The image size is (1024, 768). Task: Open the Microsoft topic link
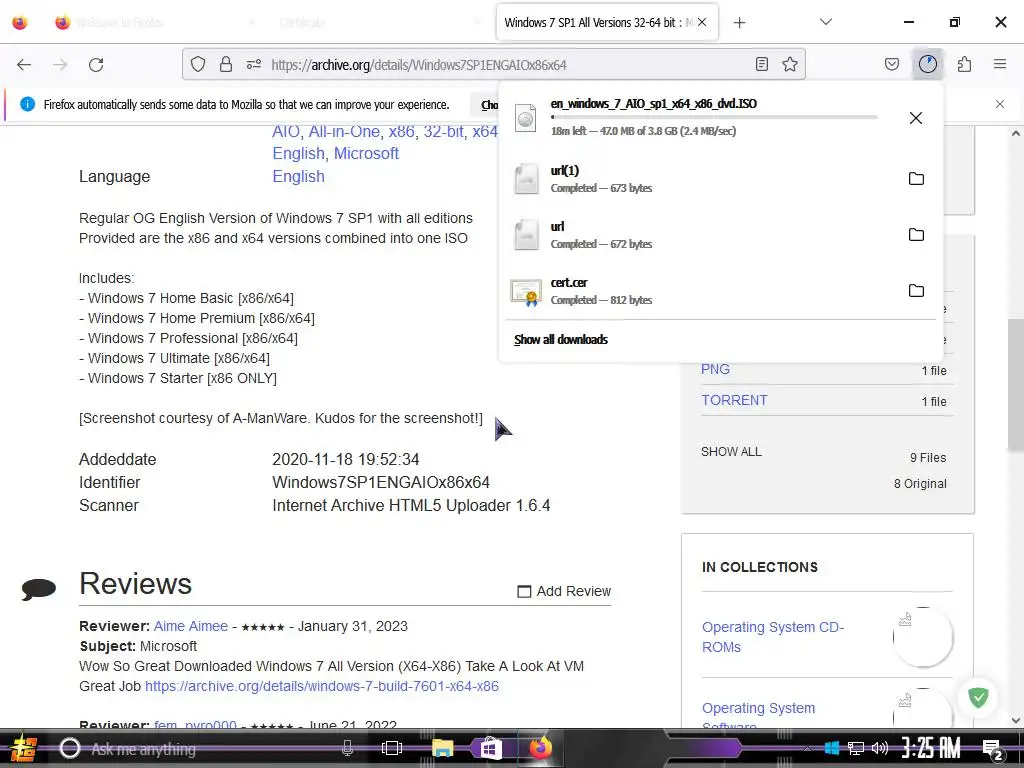366,153
